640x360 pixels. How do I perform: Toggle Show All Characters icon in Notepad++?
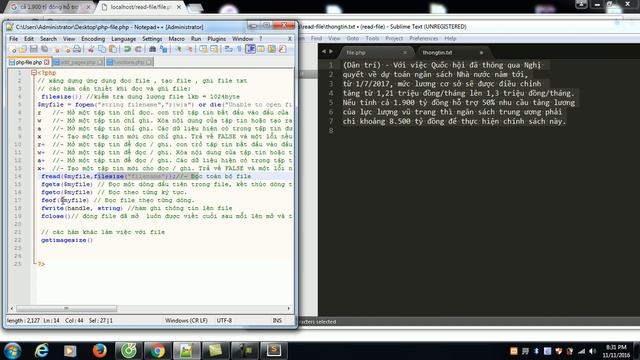[239, 49]
